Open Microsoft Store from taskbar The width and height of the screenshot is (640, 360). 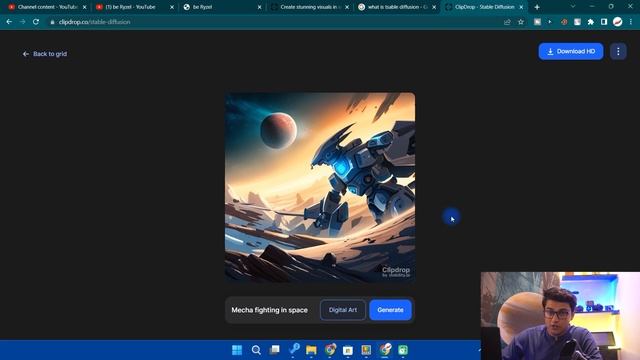pos(348,350)
